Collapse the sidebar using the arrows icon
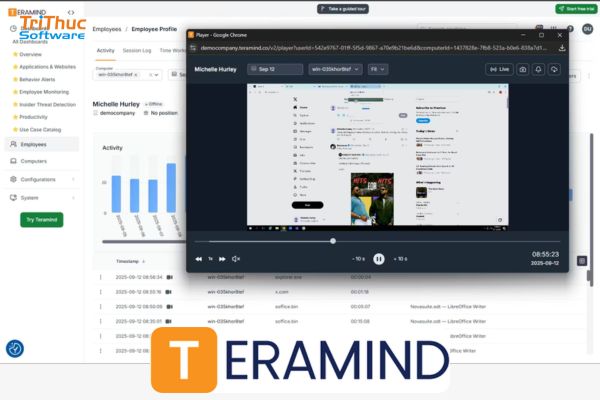 click(71, 11)
